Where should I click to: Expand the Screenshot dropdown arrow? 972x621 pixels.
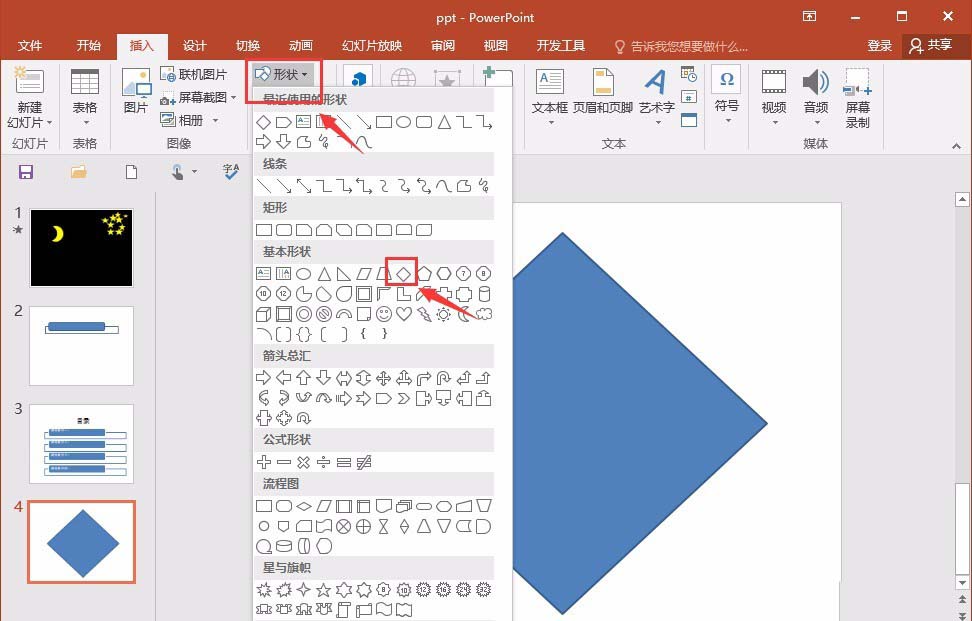(234, 97)
